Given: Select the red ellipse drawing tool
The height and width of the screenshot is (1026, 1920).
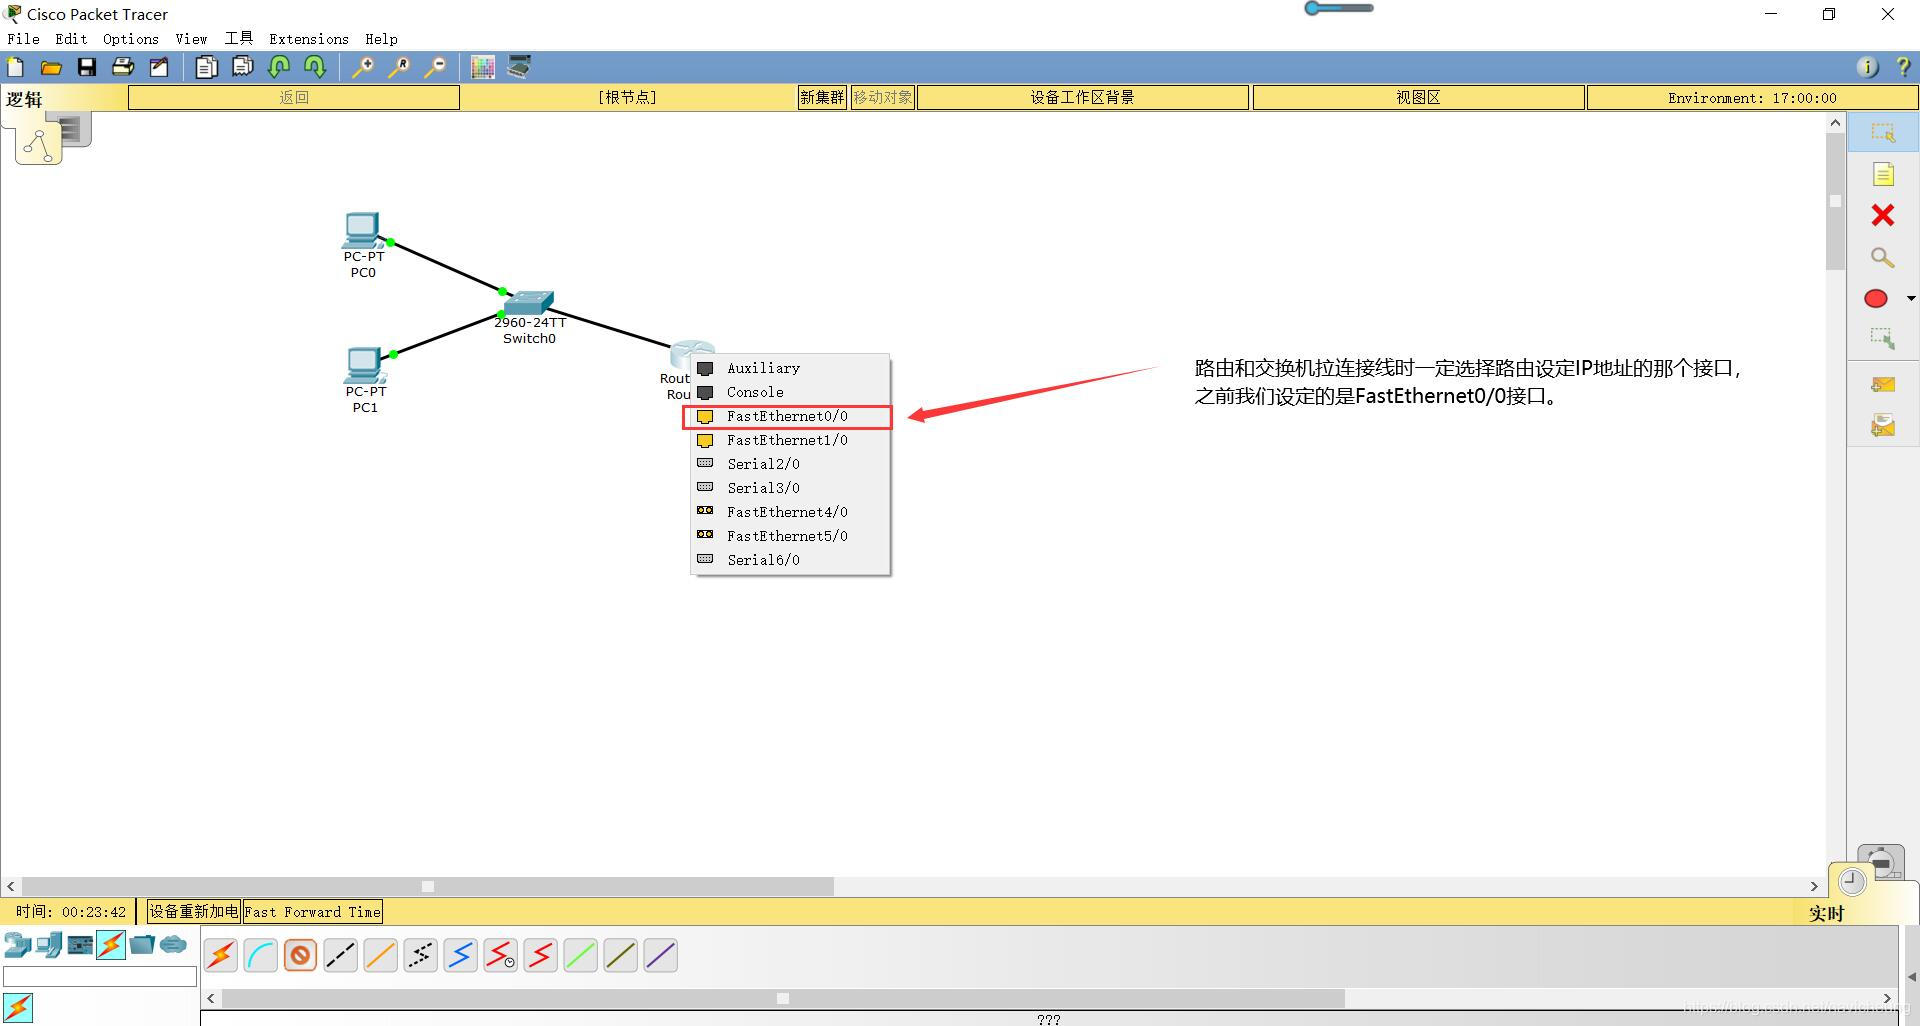Looking at the screenshot, I should pyautogui.click(x=1876, y=298).
